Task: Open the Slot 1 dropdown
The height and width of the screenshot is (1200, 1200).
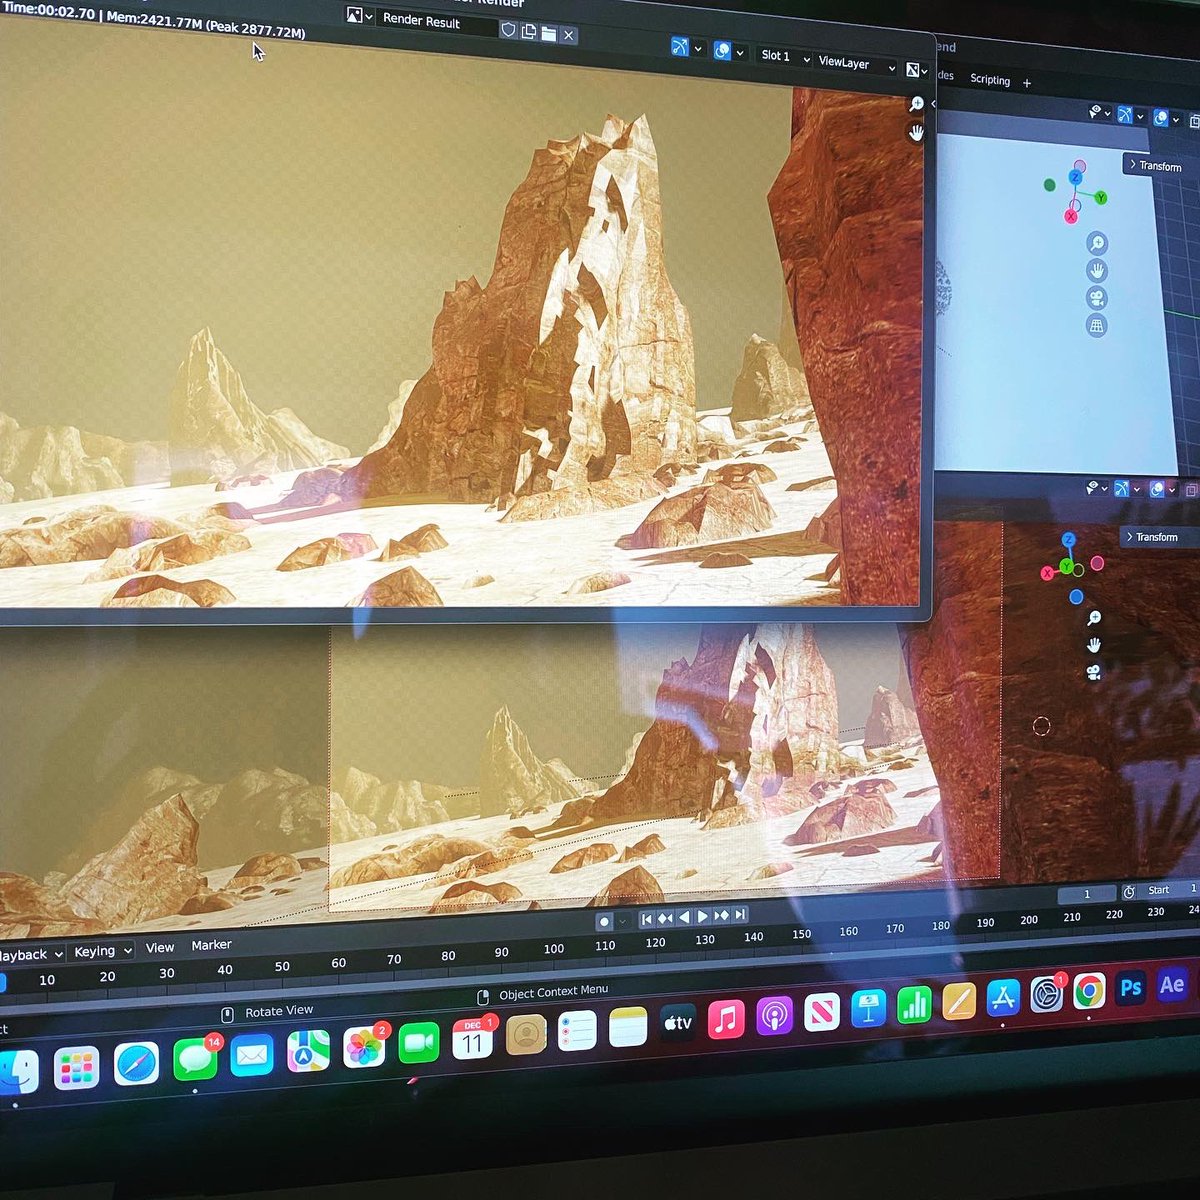Action: [x=783, y=56]
